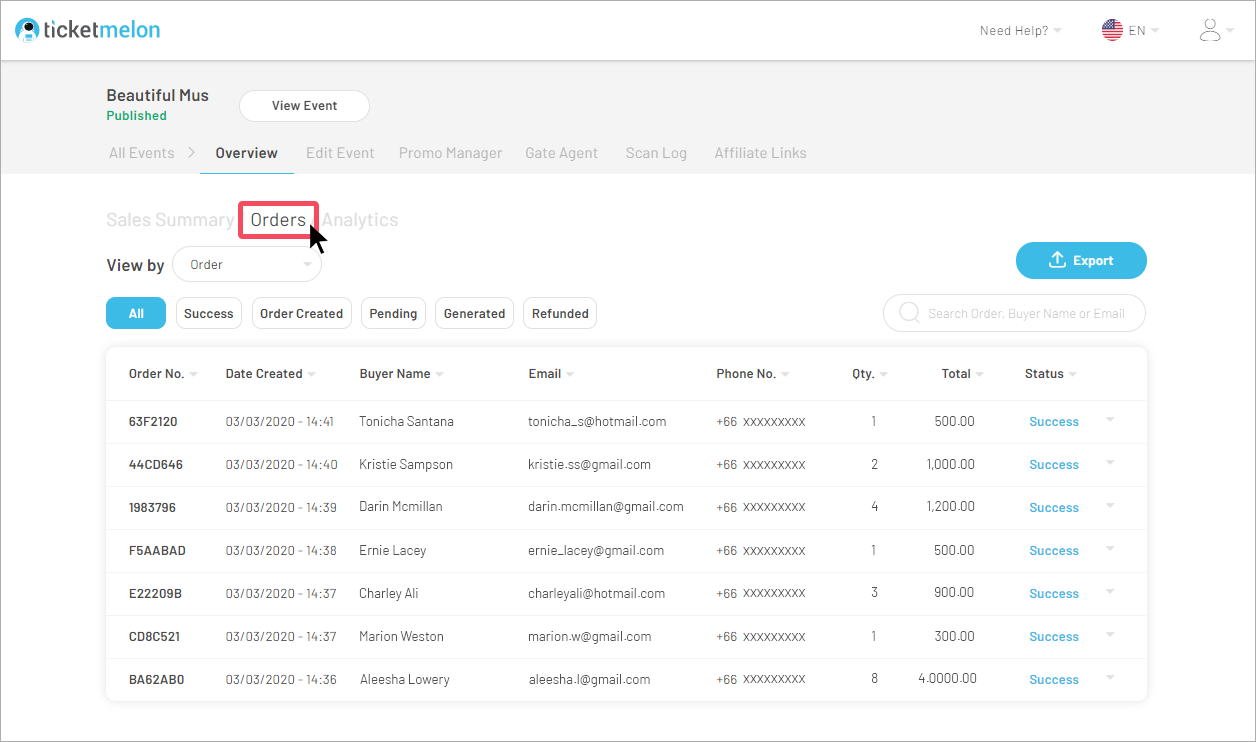Switch to the Sales Summary tab
1256x742 pixels.
pos(170,220)
